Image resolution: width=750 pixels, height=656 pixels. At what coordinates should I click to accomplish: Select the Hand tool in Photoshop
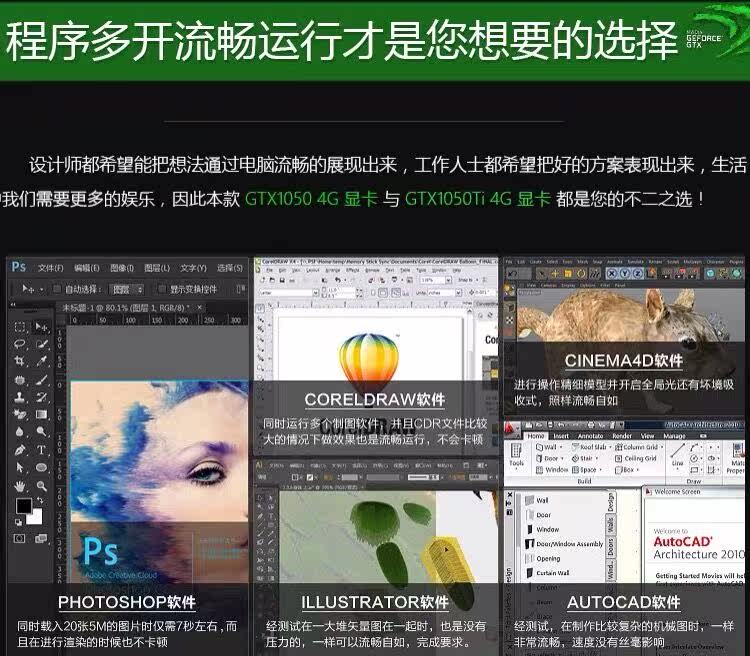[x=20, y=487]
